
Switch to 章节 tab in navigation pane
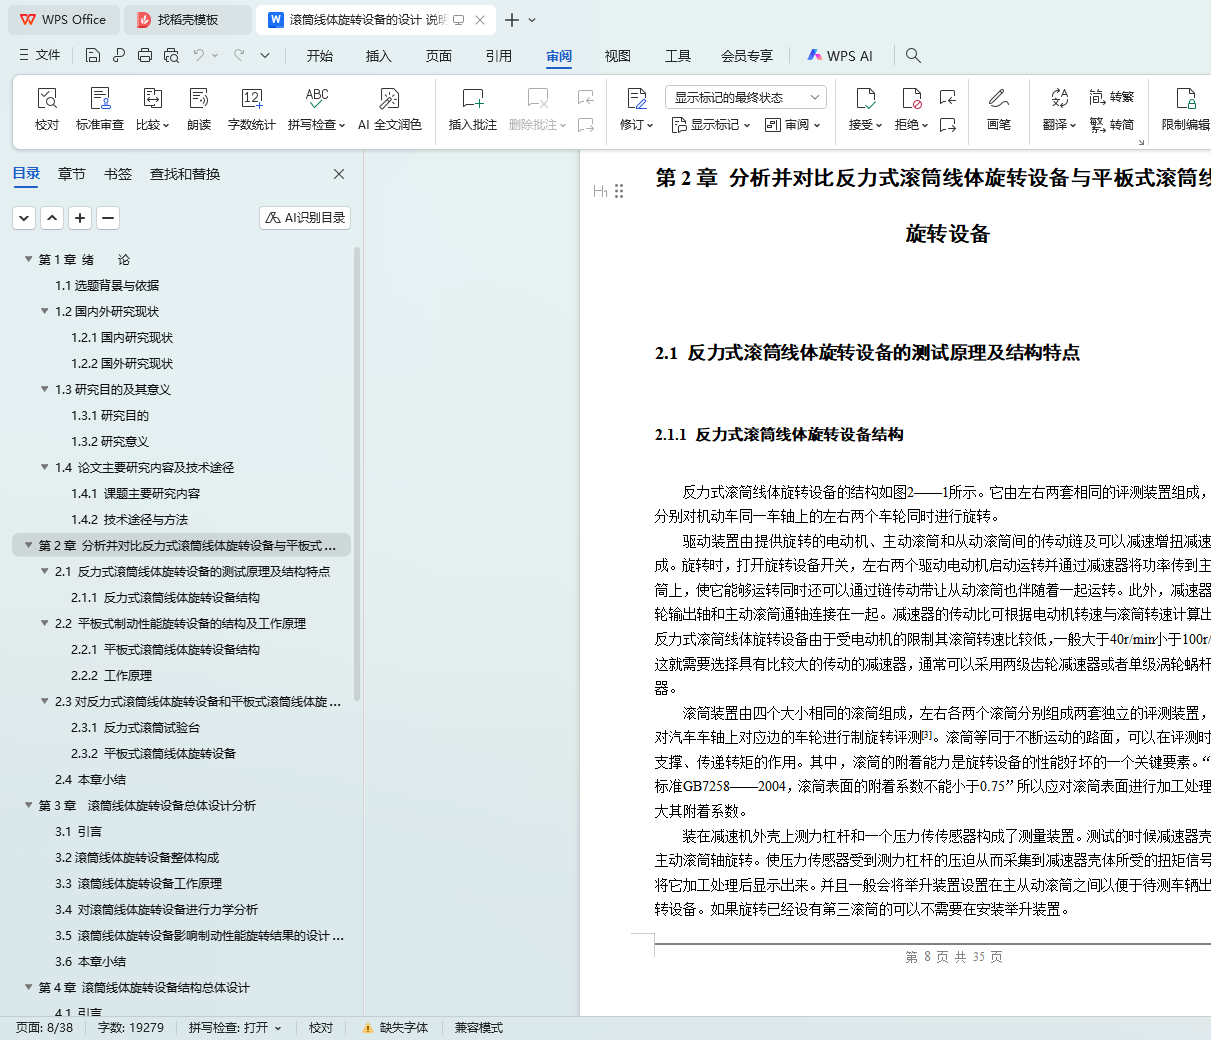coord(72,174)
